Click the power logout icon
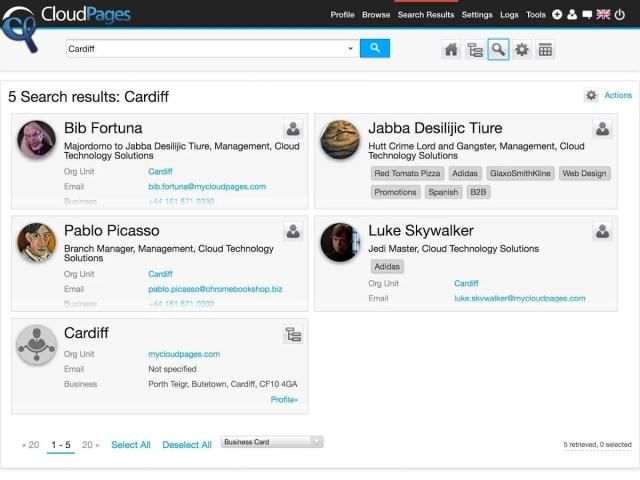The width and height of the screenshot is (640, 480). pyautogui.click(x=621, y=15)
